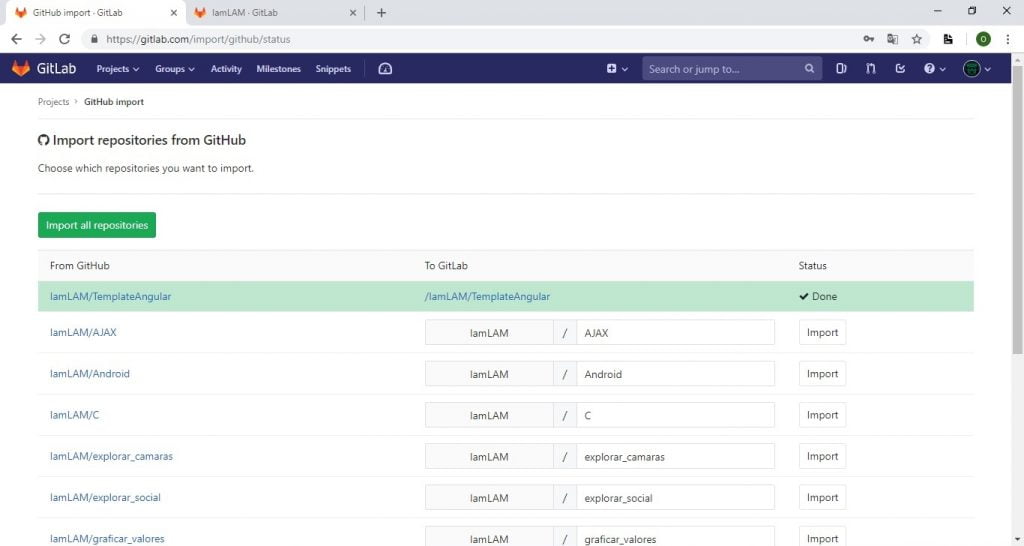Click the translate page icon
Image resolution: width=1024 pixels, height=546 pixels.
893,39
